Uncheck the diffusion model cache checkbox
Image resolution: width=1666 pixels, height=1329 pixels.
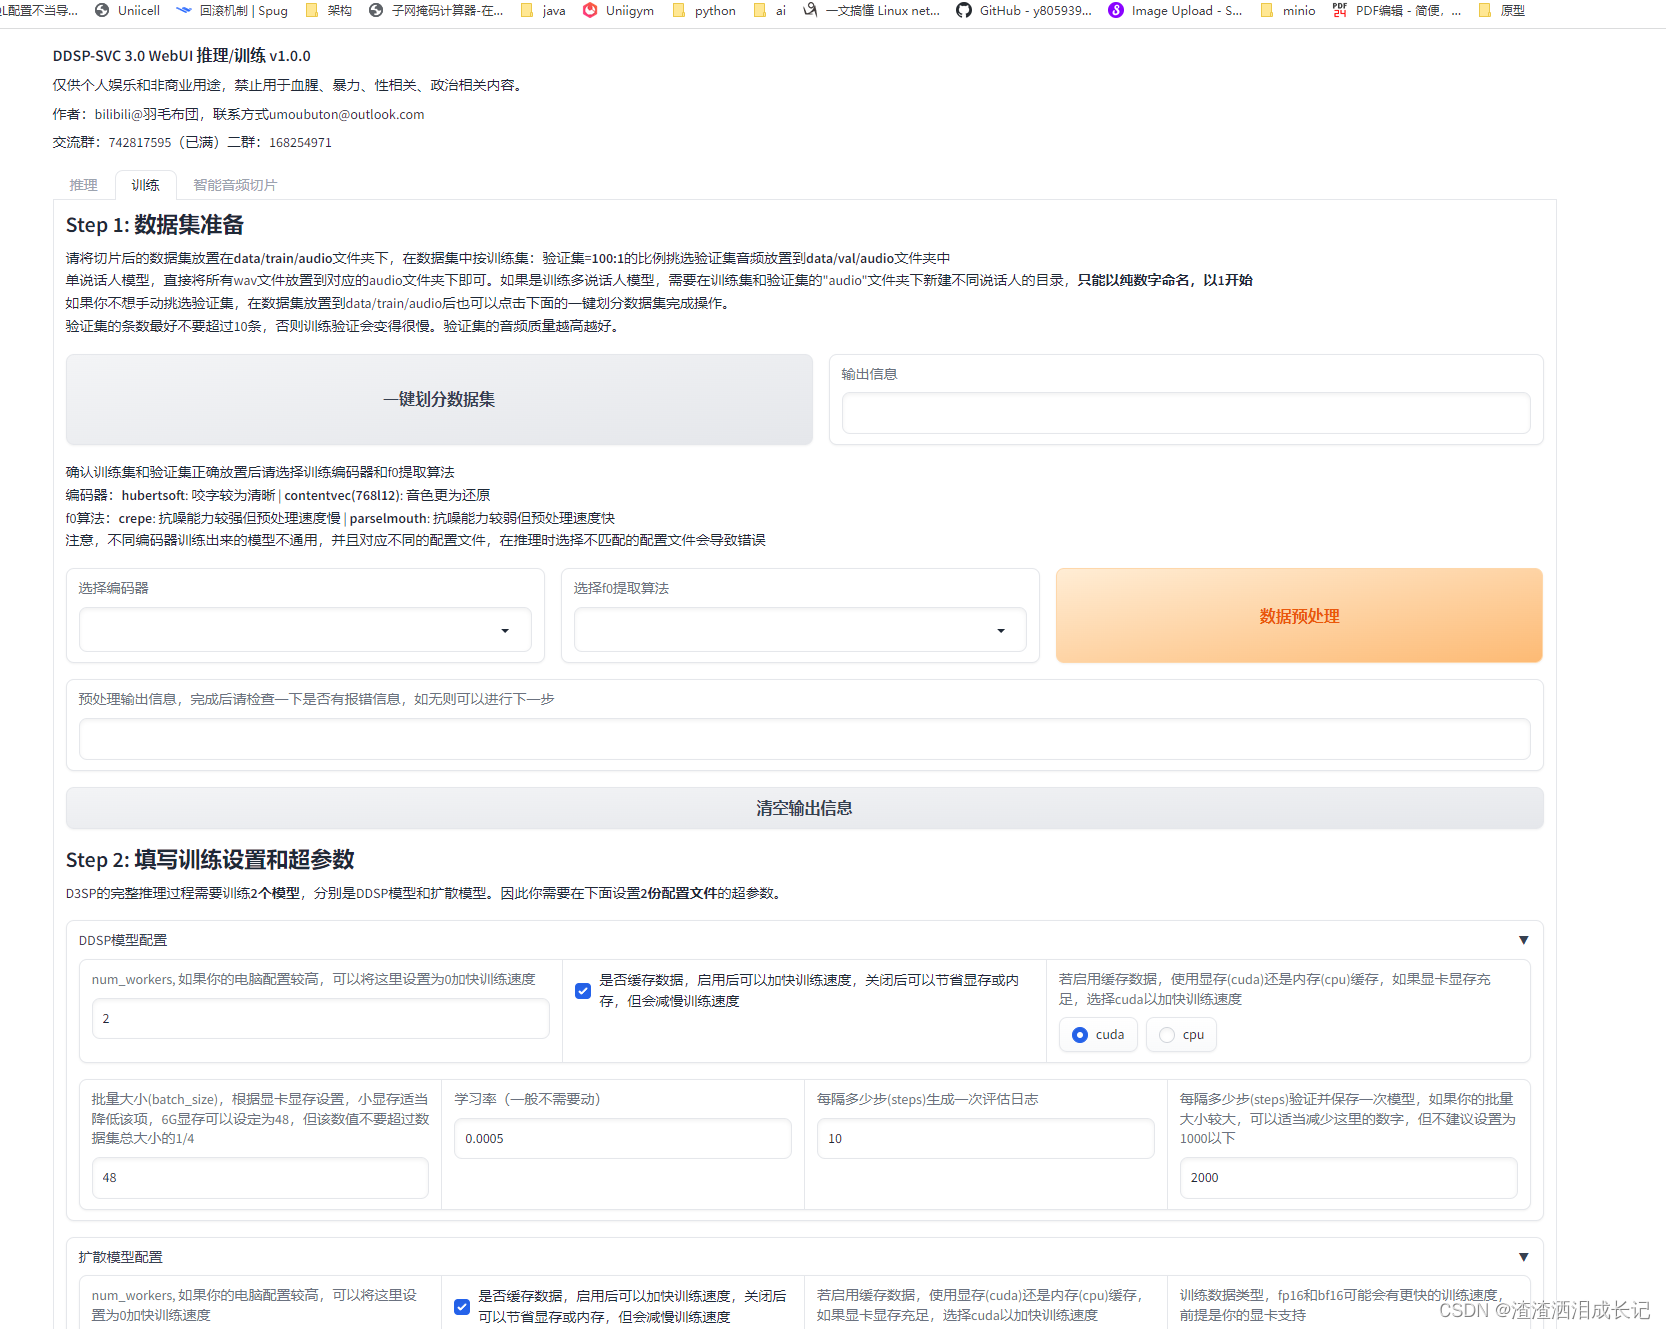[461, 1306]
